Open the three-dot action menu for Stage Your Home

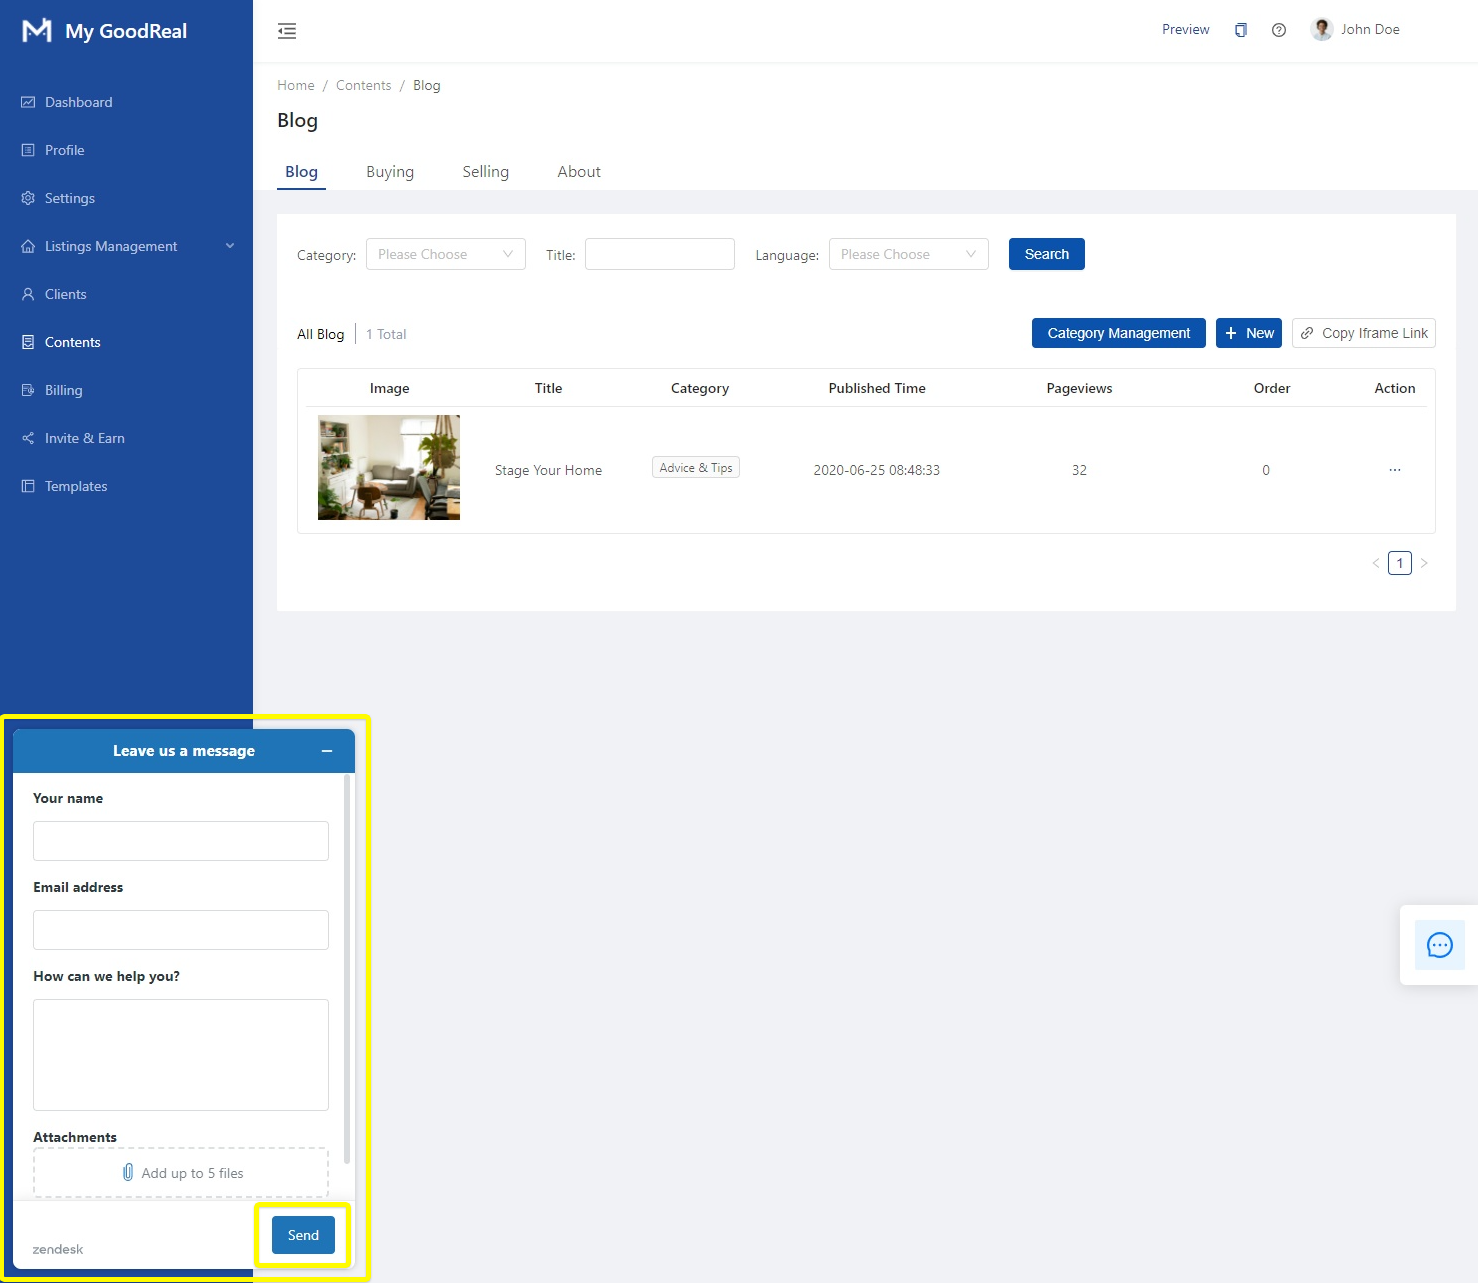(1394, 470)
